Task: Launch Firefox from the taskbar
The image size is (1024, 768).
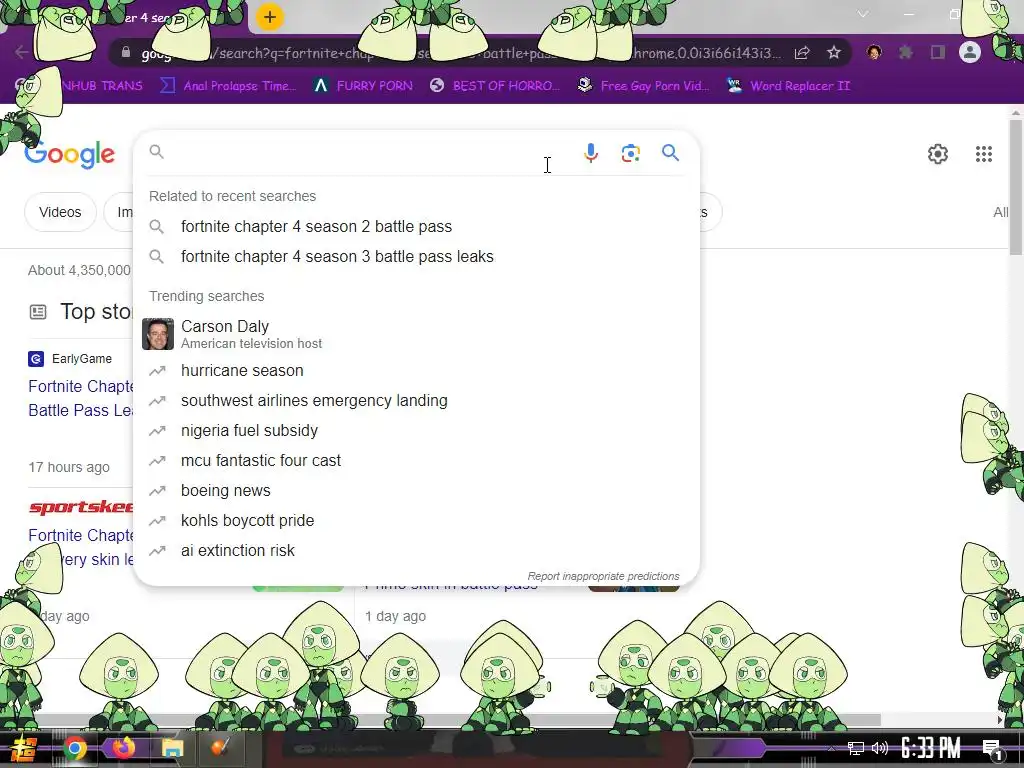Action: [x=123, y=748]
